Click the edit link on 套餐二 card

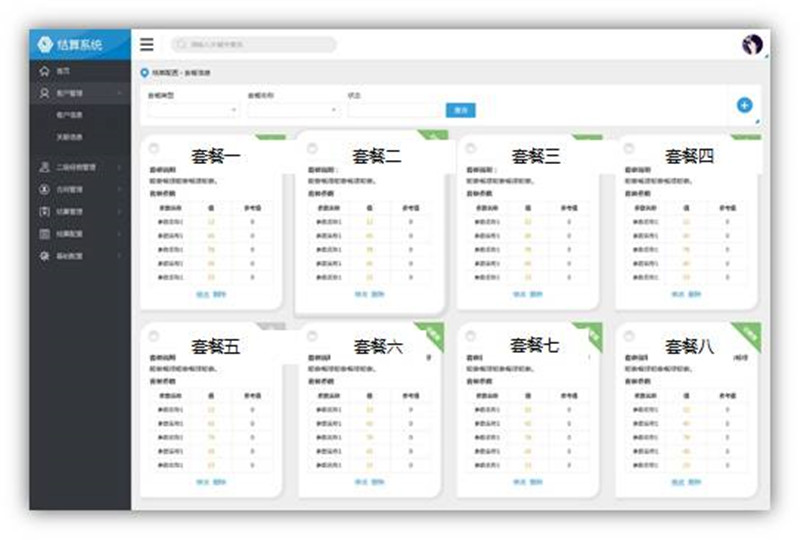point(361,294)
